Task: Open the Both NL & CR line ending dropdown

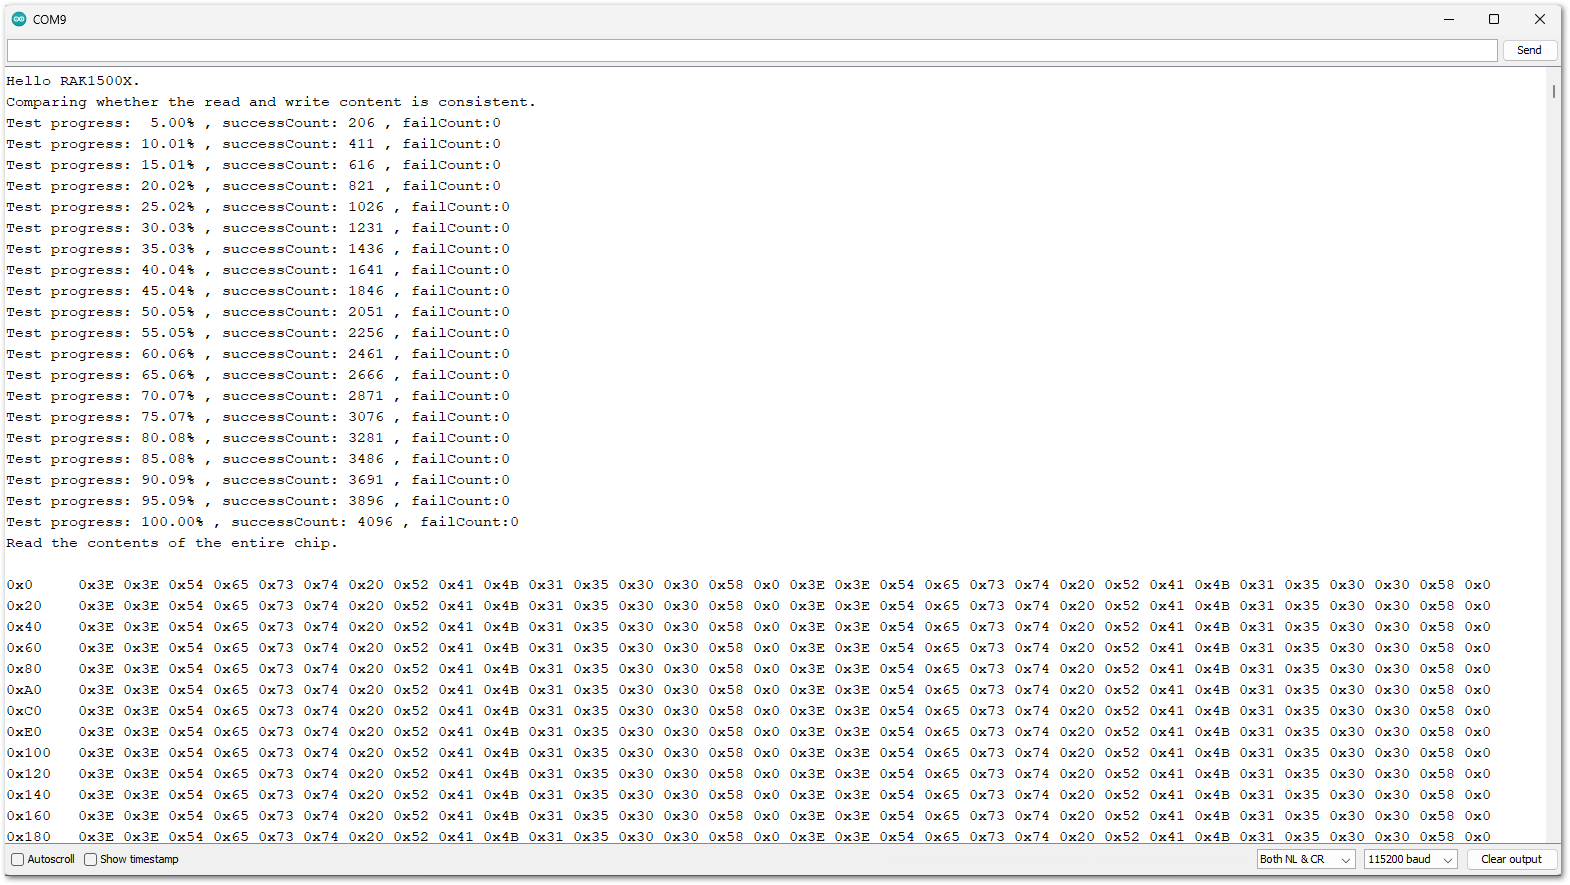Action: (x=1306, y=859)
